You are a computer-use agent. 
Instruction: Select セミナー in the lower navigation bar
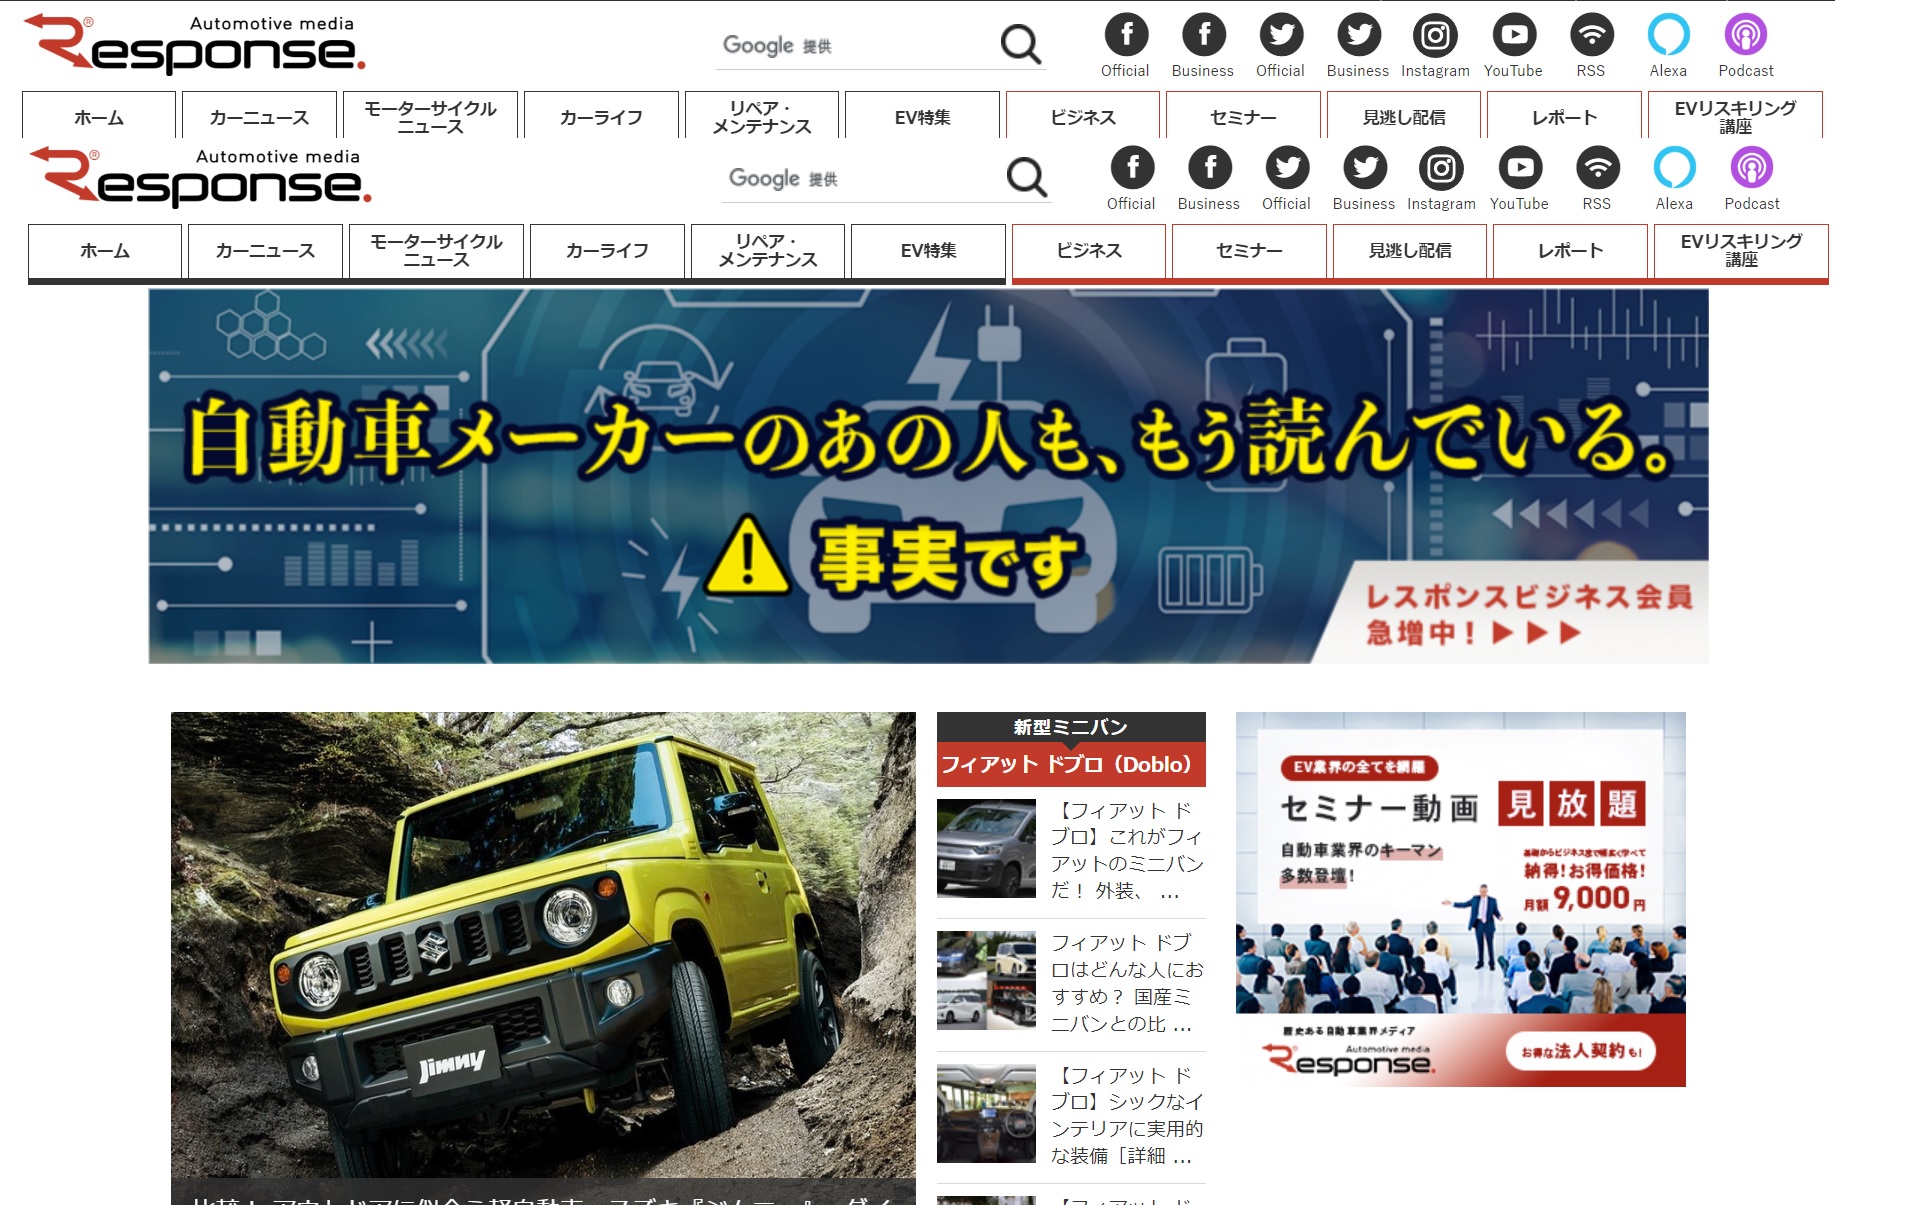[1249, 251]
